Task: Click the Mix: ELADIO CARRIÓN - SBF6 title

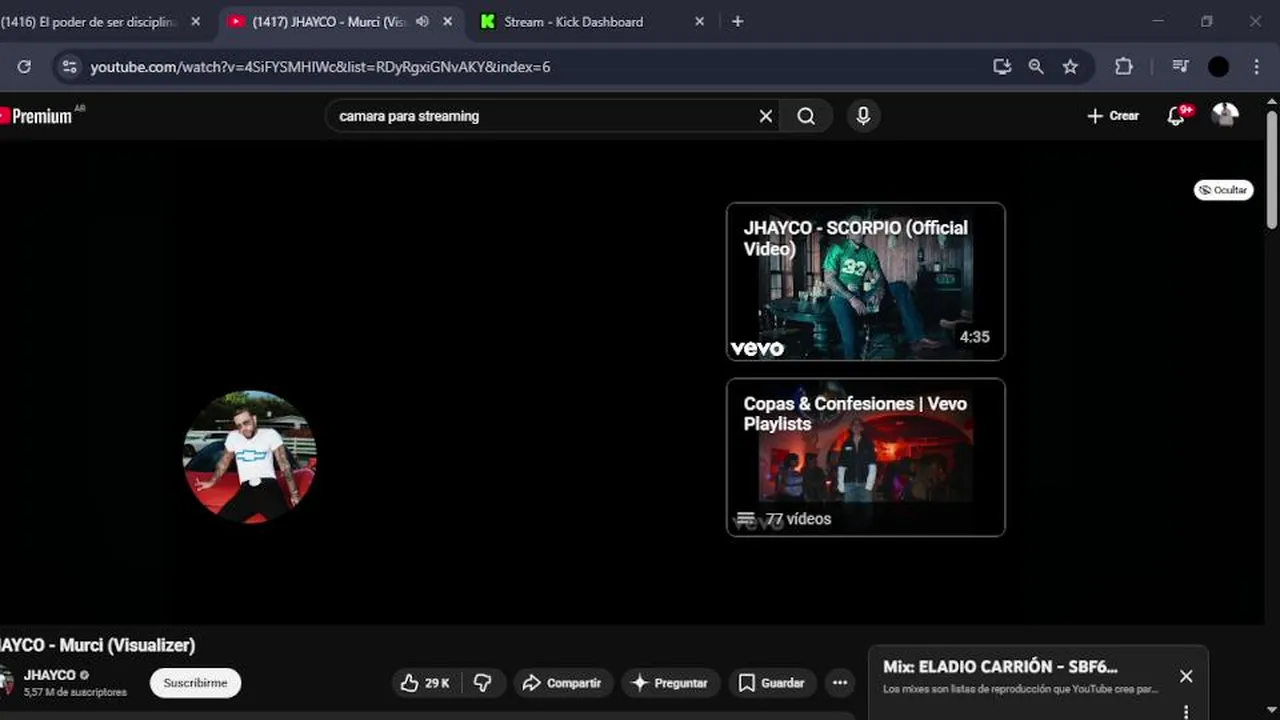Action: pyautogui.click(x=1000, y=667)
